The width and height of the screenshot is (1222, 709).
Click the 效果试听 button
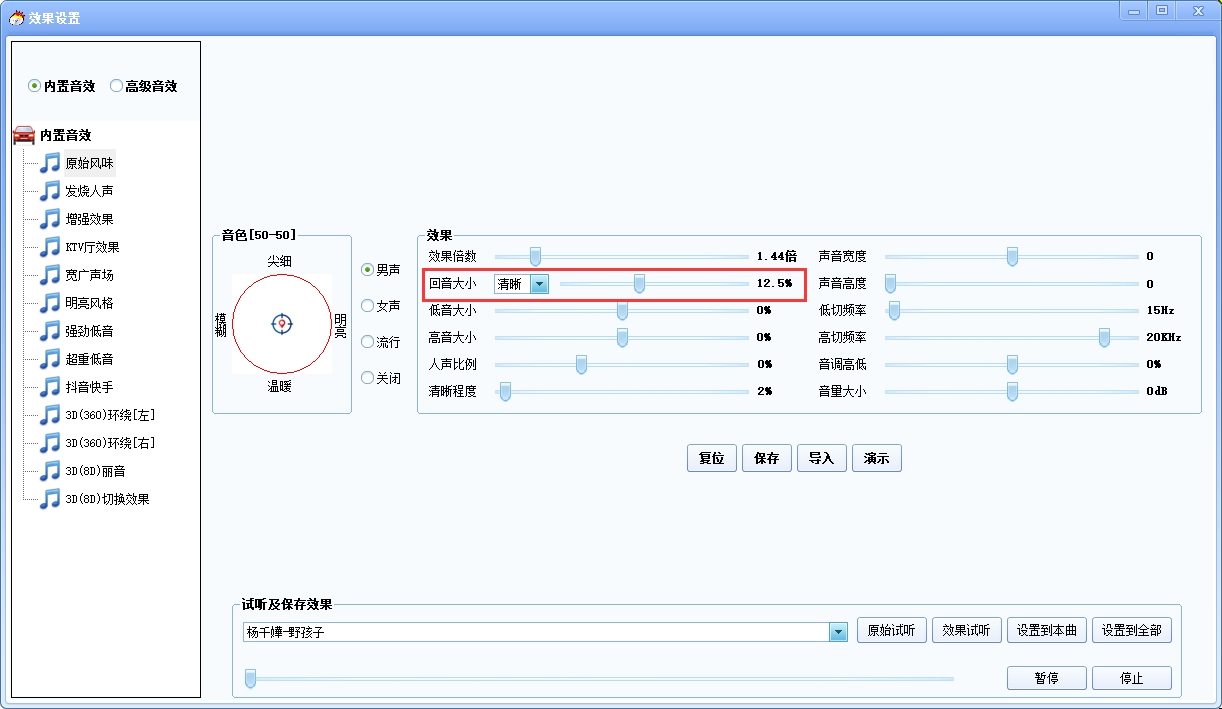point(967,630)
